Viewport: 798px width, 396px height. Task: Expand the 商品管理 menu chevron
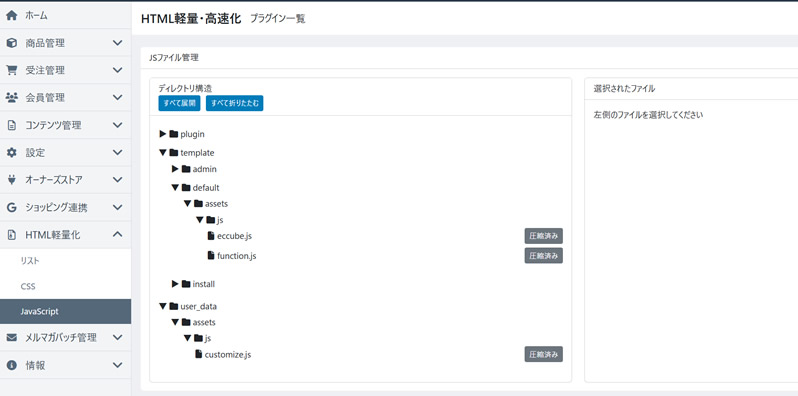pos(118,43)
